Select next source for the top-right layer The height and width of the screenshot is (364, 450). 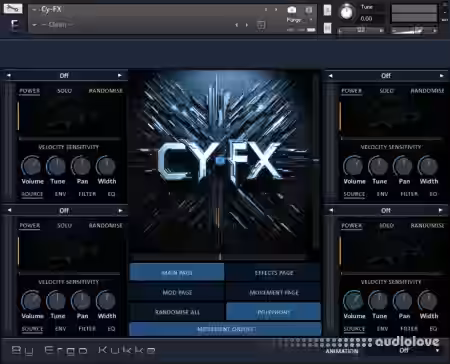click(x=441, y=76)
